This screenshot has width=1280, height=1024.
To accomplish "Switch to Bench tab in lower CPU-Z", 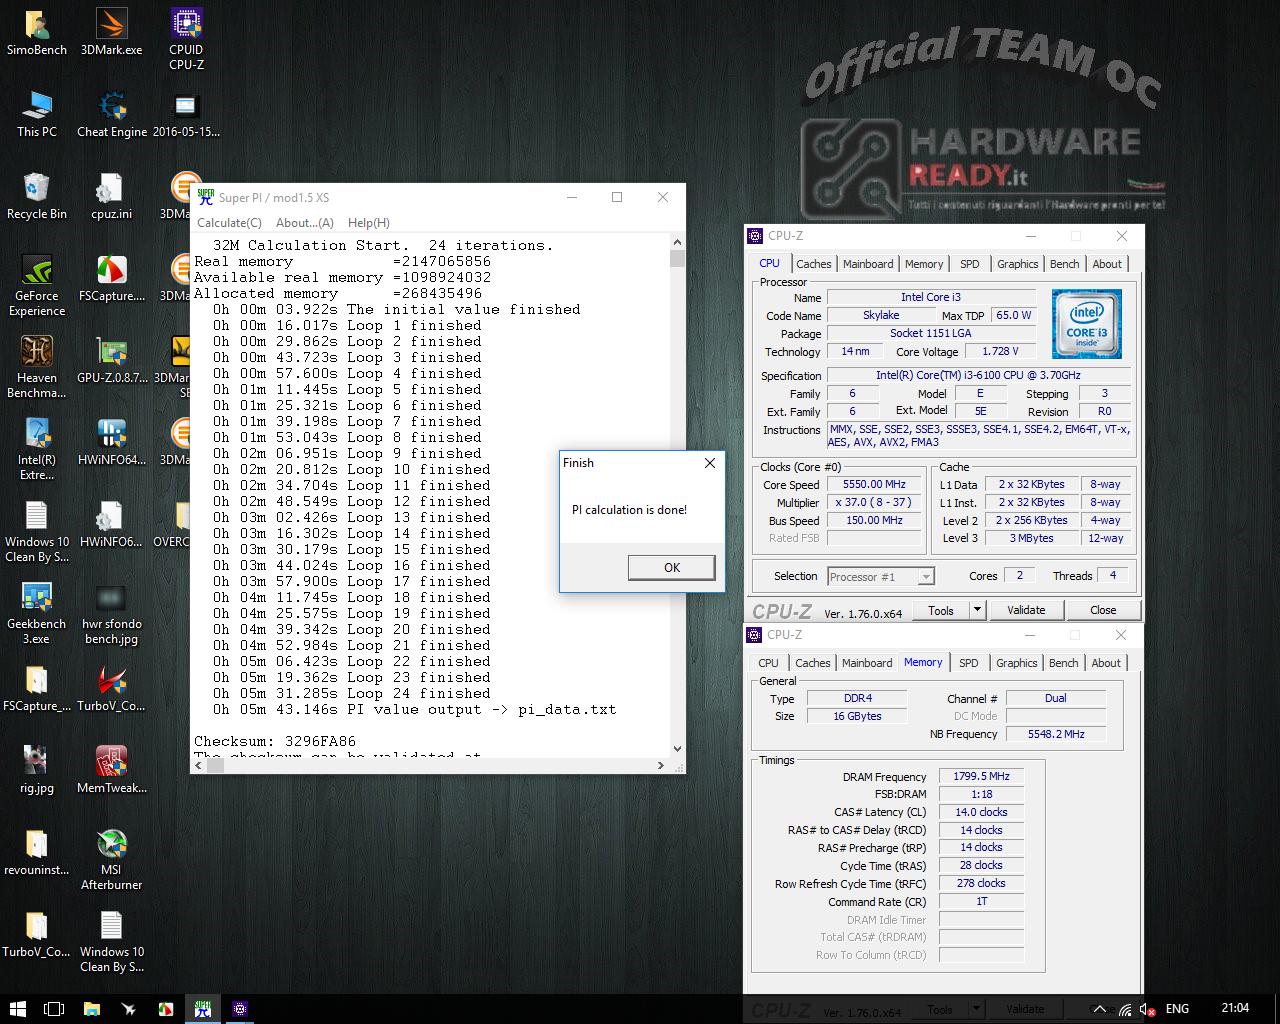I will pos(1064,663).
